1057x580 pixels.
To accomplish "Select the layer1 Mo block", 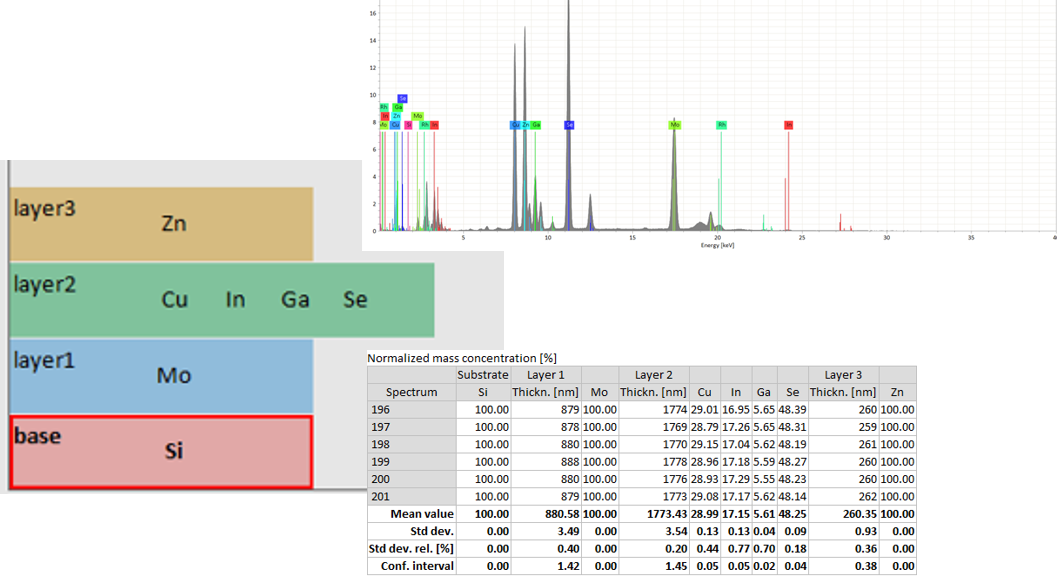I will click(x=160, y=376).
